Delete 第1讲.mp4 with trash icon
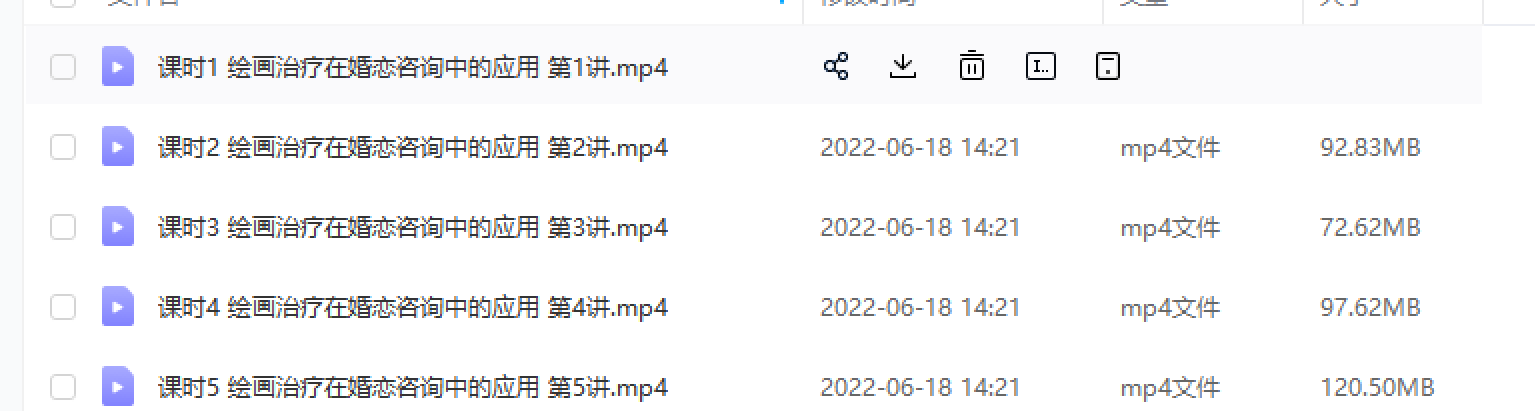This screenshot has width=1535, height=411. pyautogui.click(x=971, y=67)
